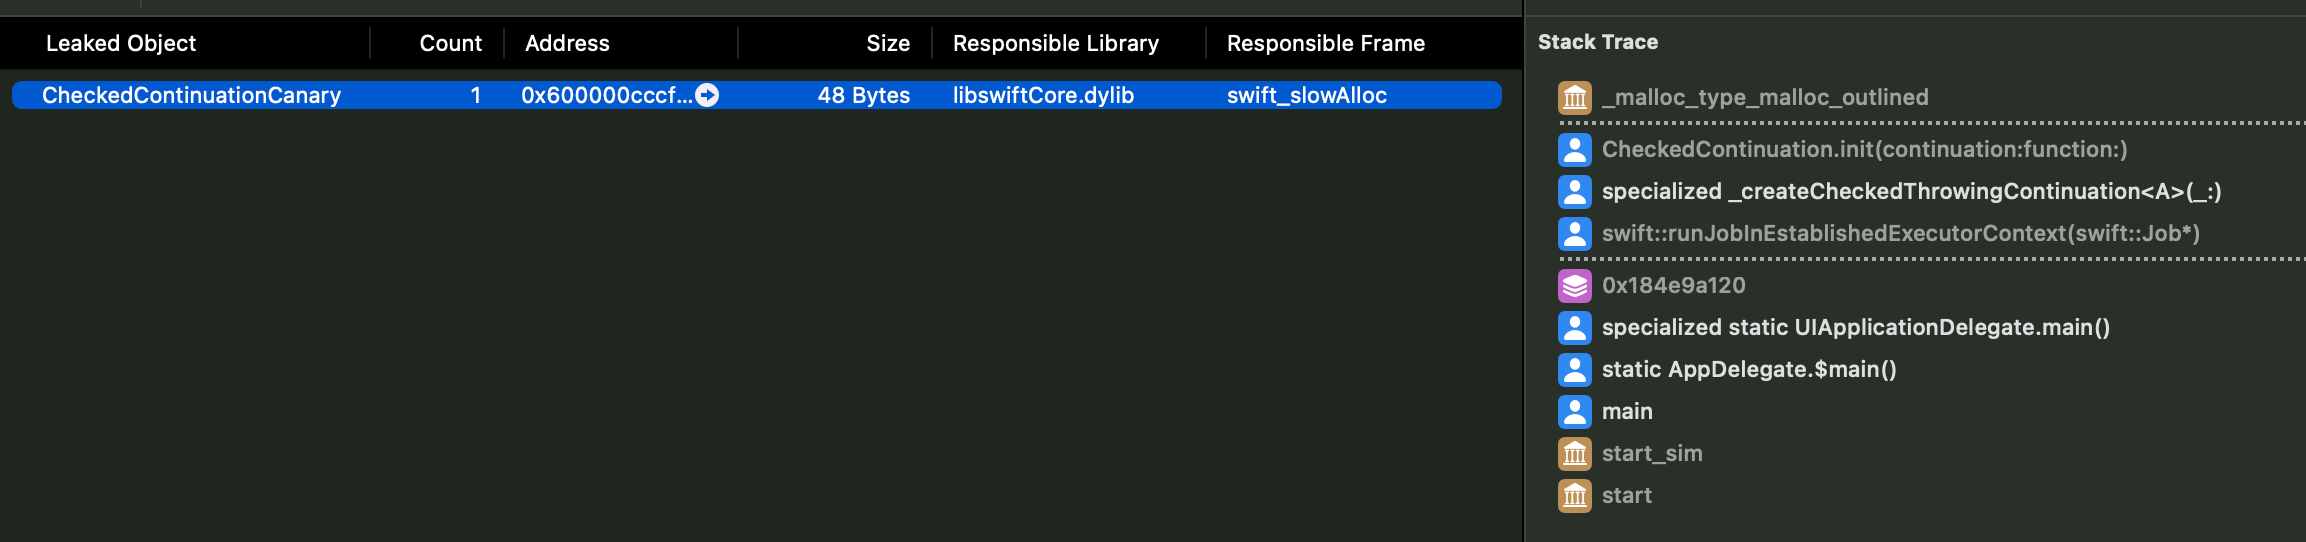The image size is (2306, 542).
Task: Select the static AppDelegate.$main() stack frame
Action: pyautogui.click(x=1749, y=369)
